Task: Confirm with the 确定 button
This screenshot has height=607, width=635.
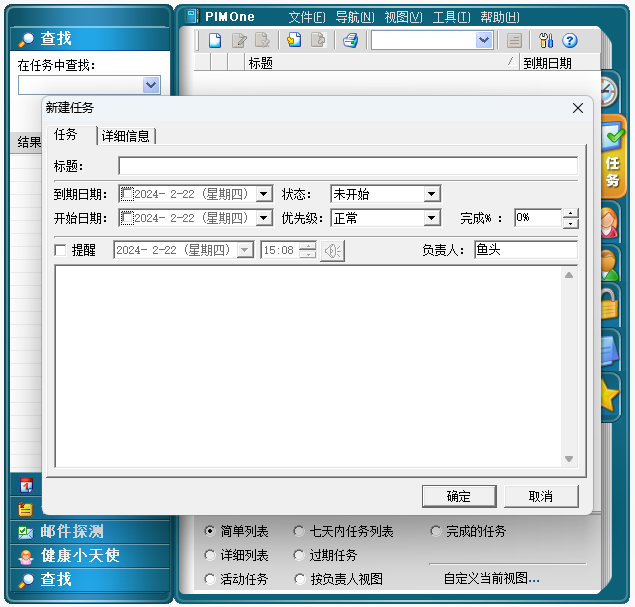Action: (459, 496)
